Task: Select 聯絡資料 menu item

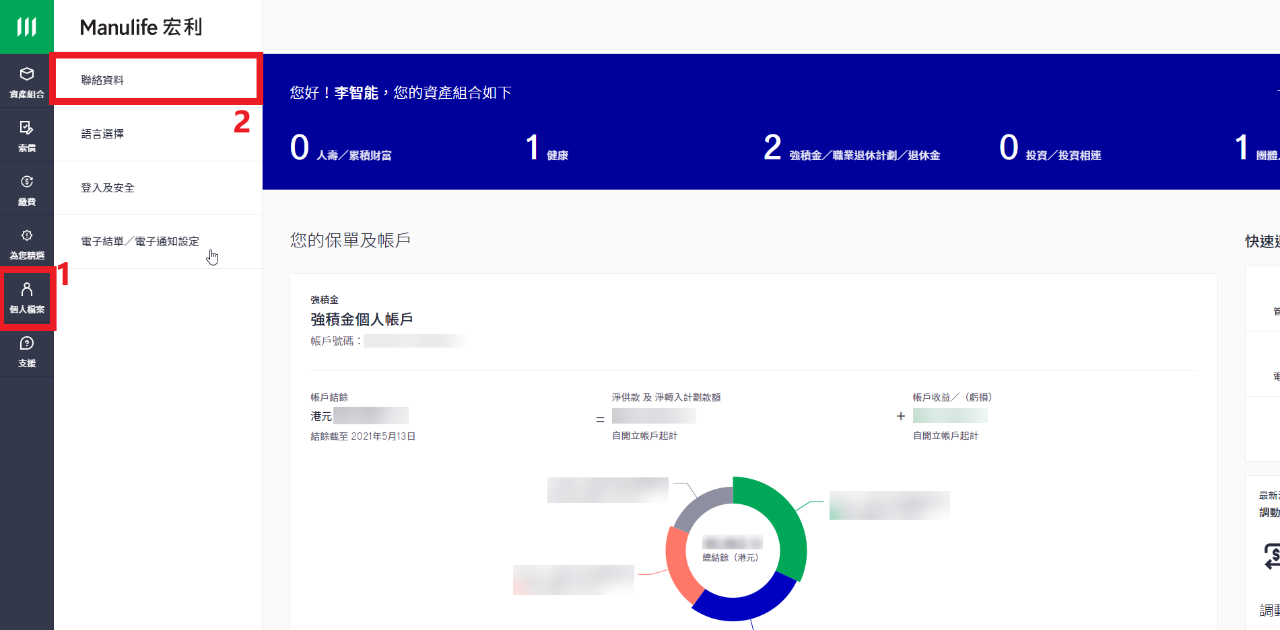Action: 158,80
